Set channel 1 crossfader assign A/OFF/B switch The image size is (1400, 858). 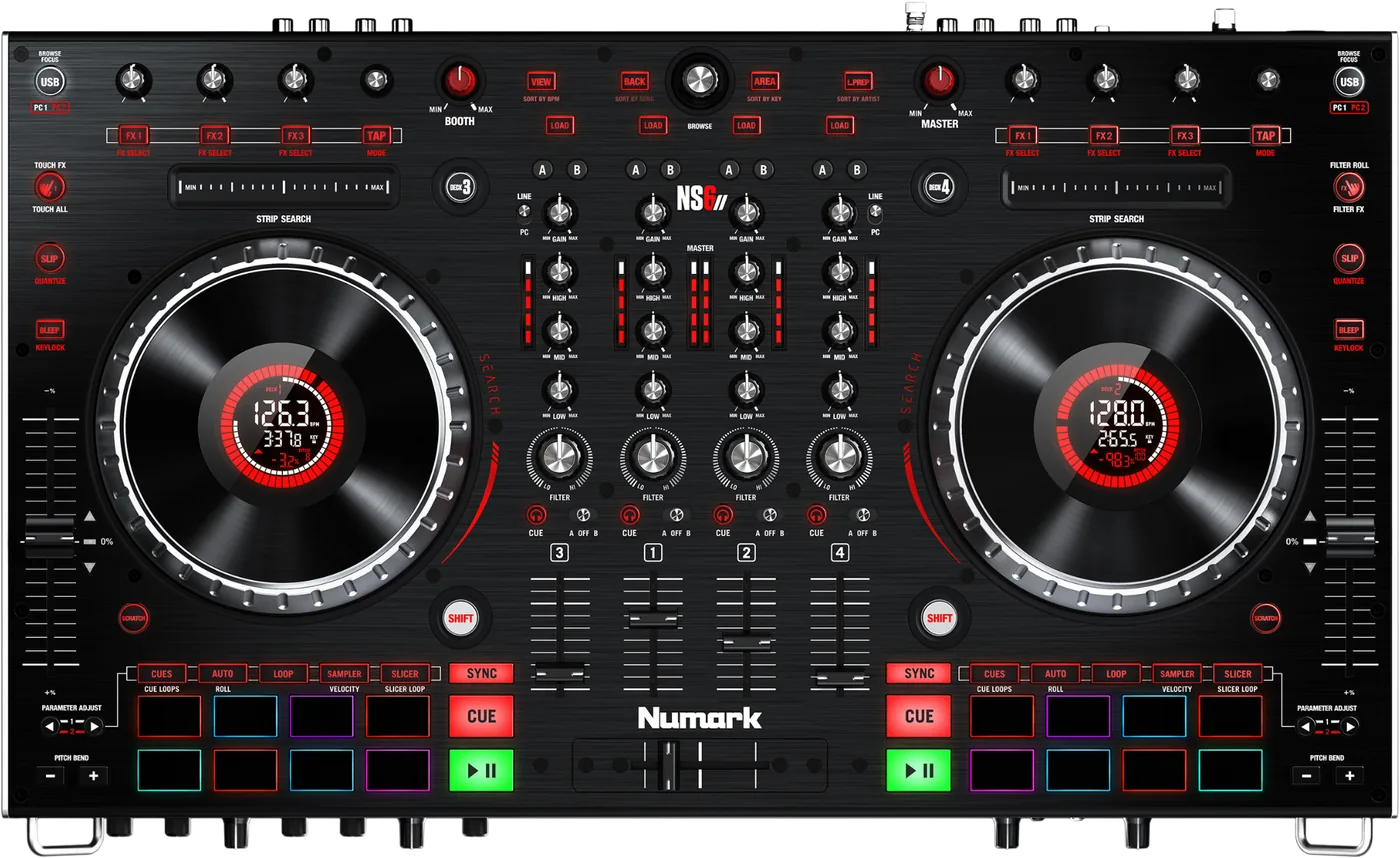click(675, 515)
